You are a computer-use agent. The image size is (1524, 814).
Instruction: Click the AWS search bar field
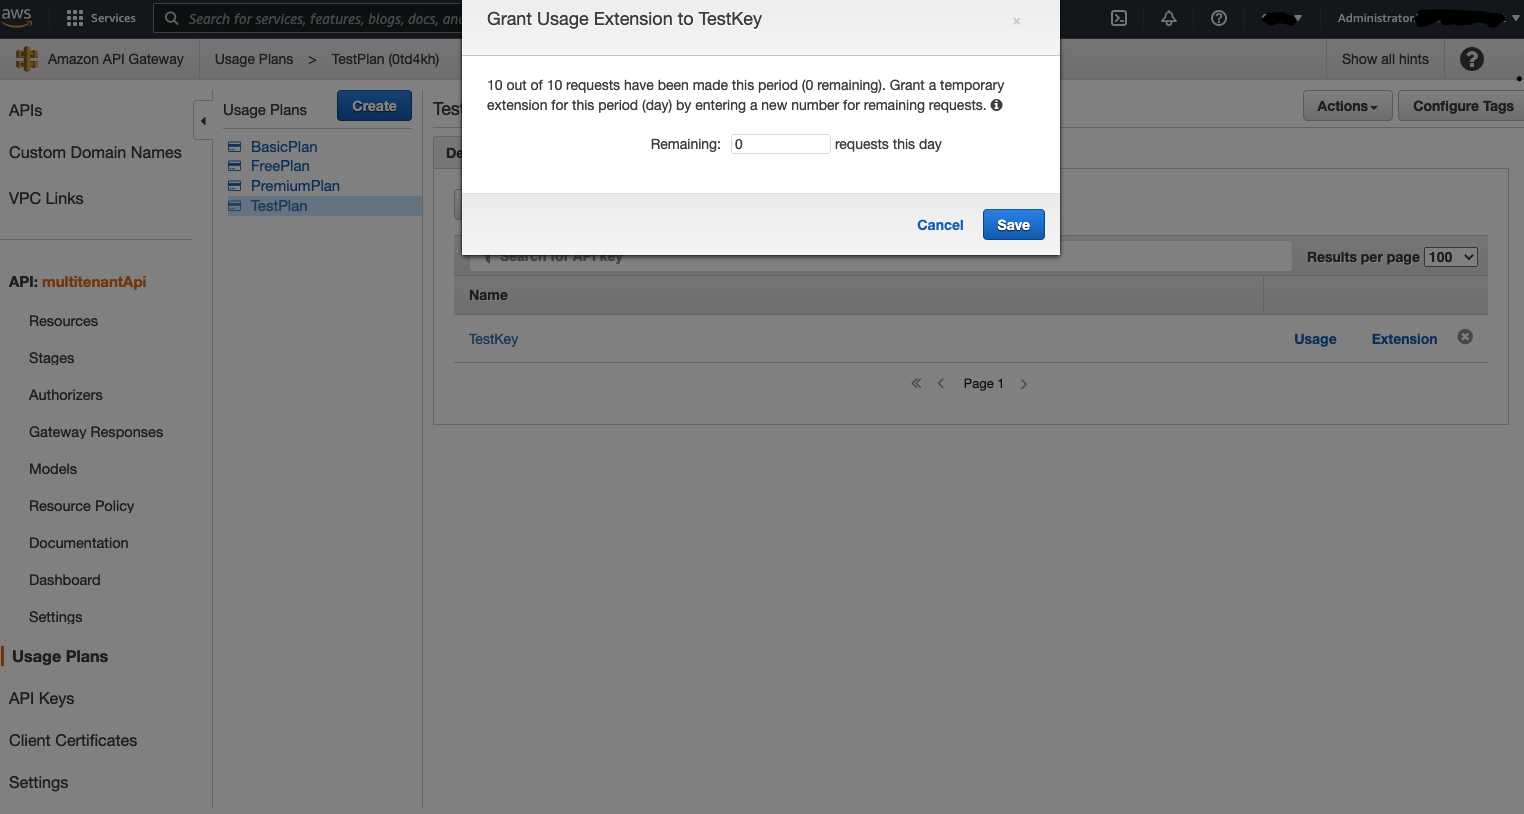pos(308,18)
